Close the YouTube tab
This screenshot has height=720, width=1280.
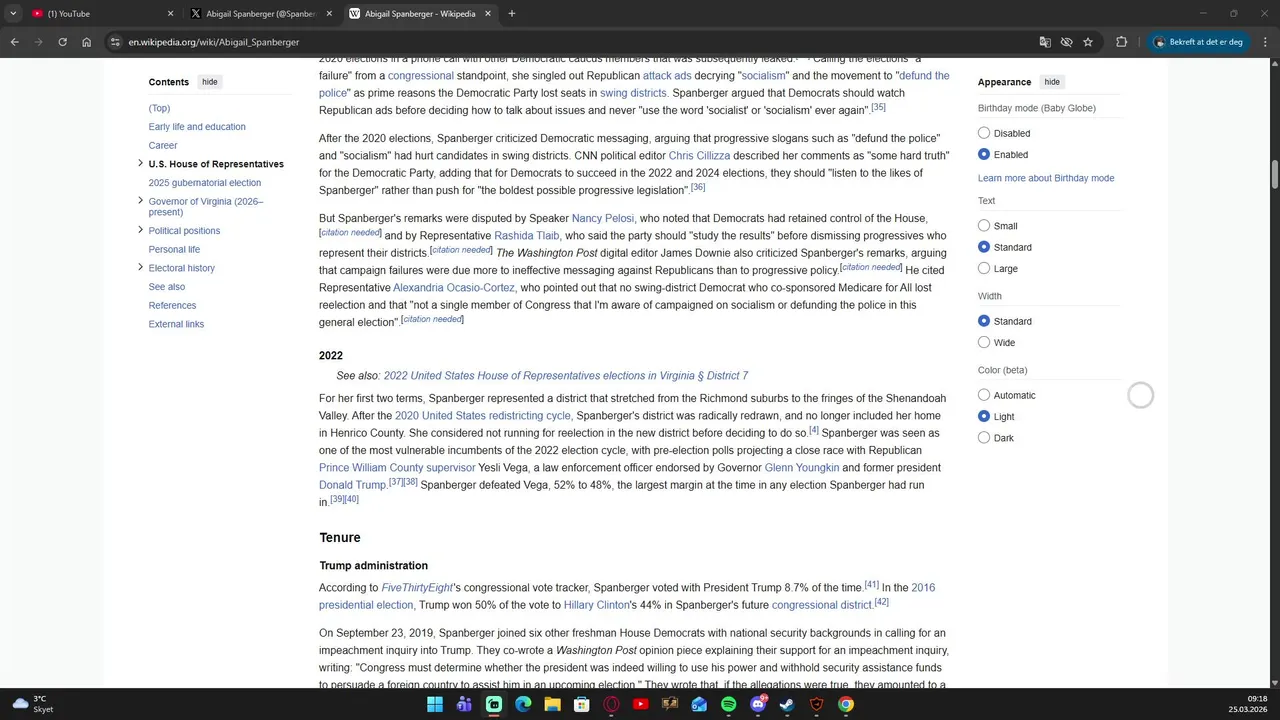tap(170, 14)
